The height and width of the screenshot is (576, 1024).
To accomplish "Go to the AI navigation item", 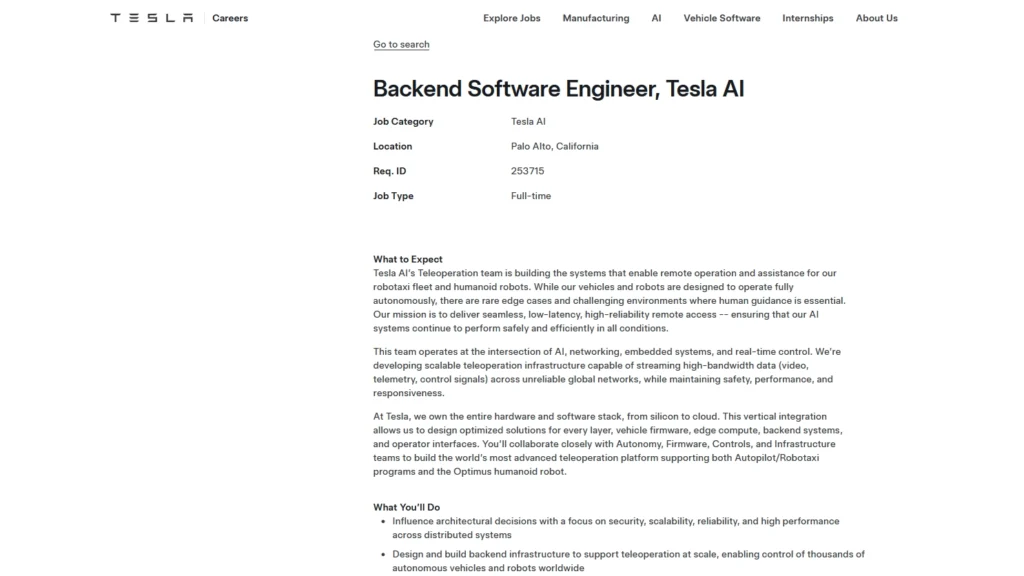I will [656, 18].
